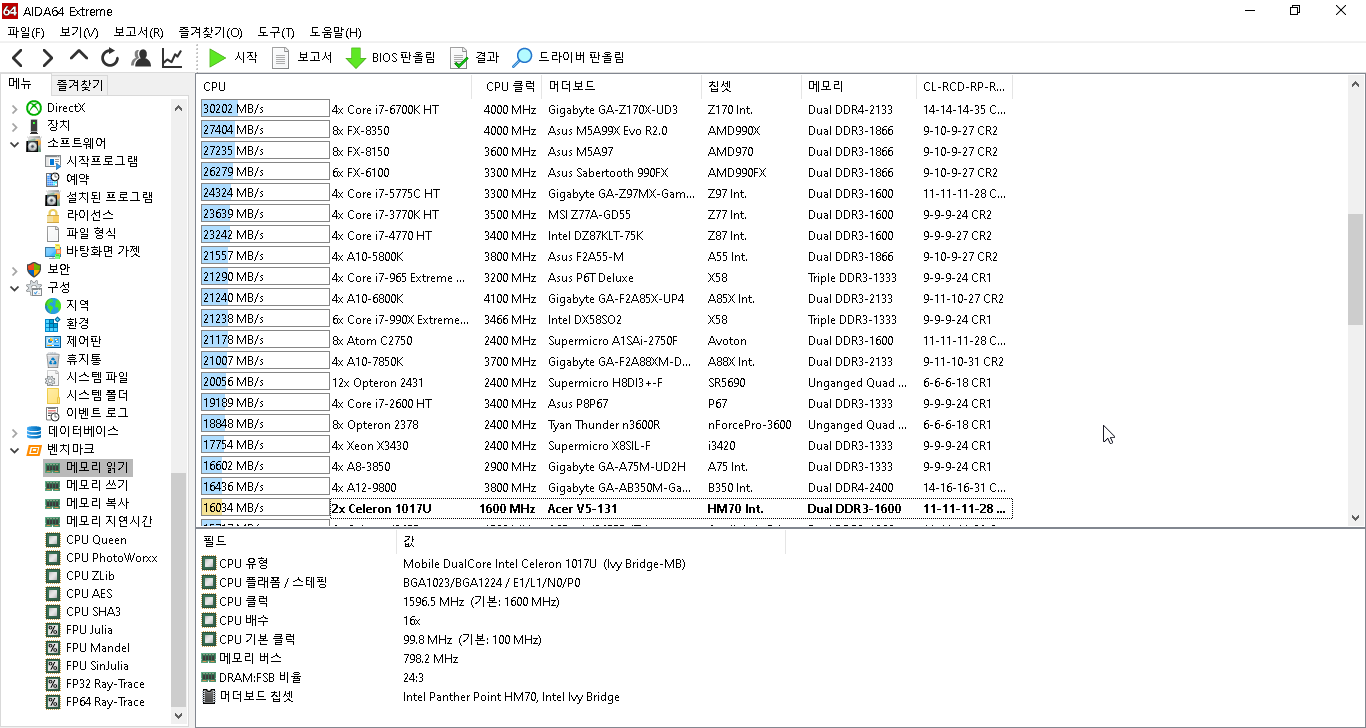
Task: Select the CPU Queen benchmark icon
Action: [53, 540]
